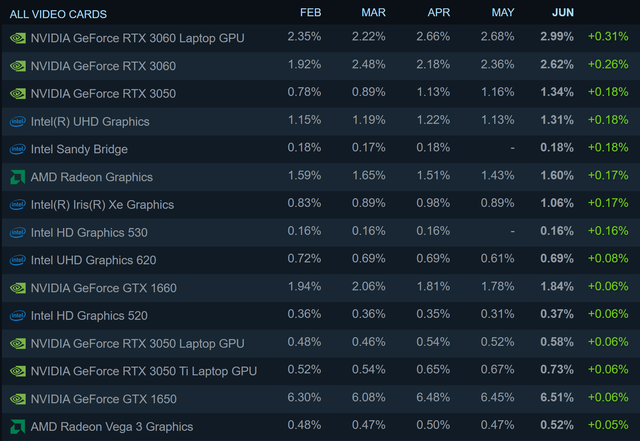Click Intel icon beside Intel HD Graphics 530
Image resolution: width=640 pixels, height=441 pixels.
point(17,233)
